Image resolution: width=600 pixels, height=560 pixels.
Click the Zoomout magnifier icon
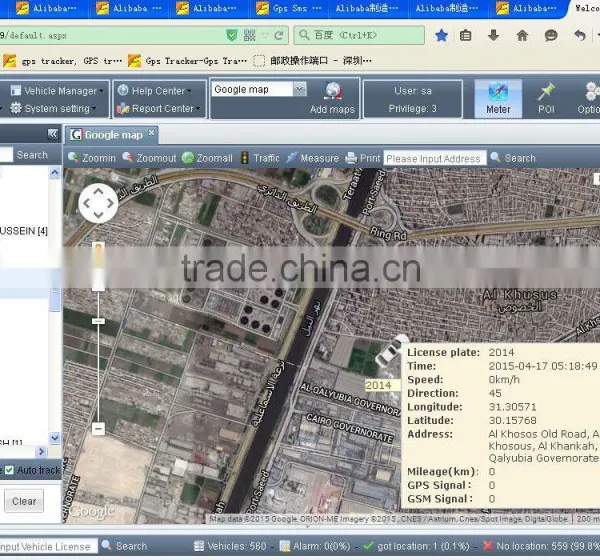click(x=127, y=157)
